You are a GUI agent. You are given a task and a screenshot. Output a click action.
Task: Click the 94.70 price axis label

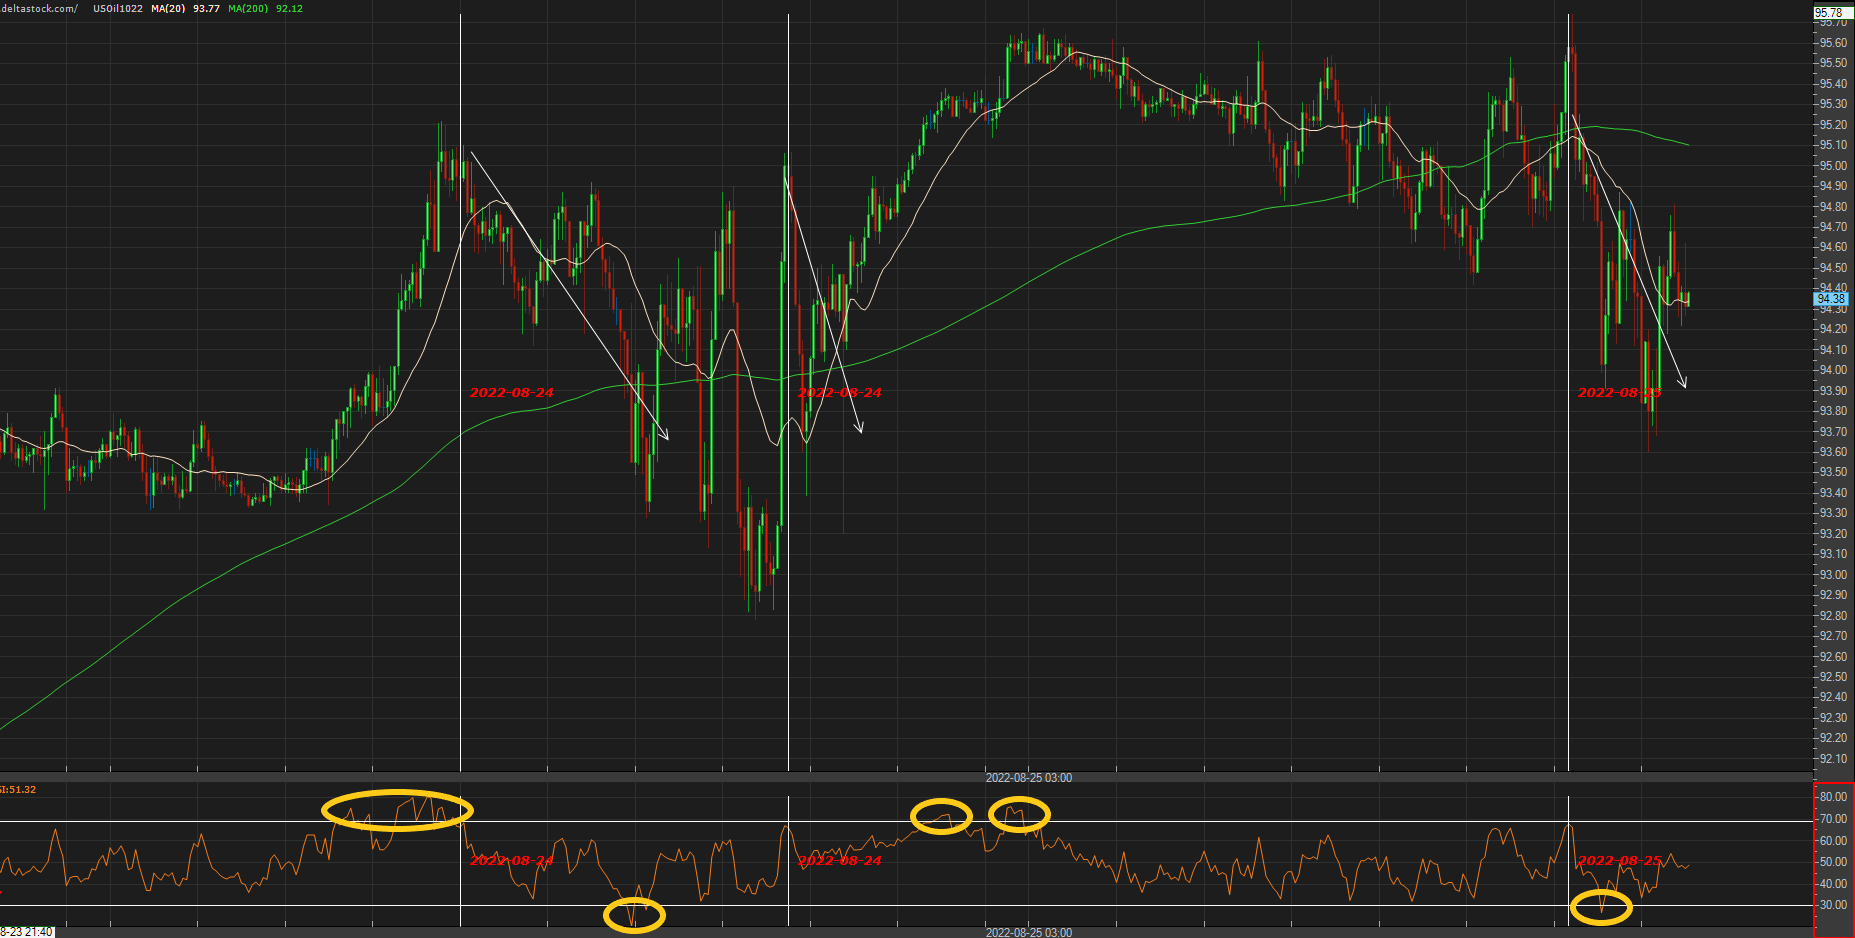point(1833,227)
